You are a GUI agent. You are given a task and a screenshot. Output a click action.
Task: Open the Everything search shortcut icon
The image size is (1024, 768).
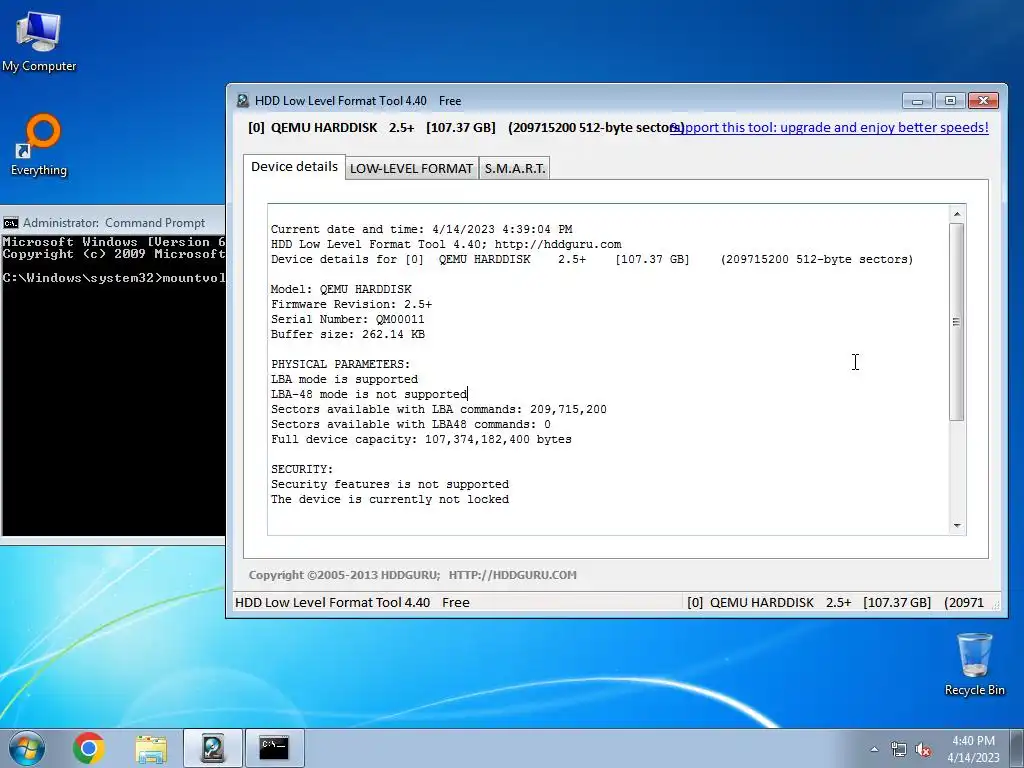39,146
